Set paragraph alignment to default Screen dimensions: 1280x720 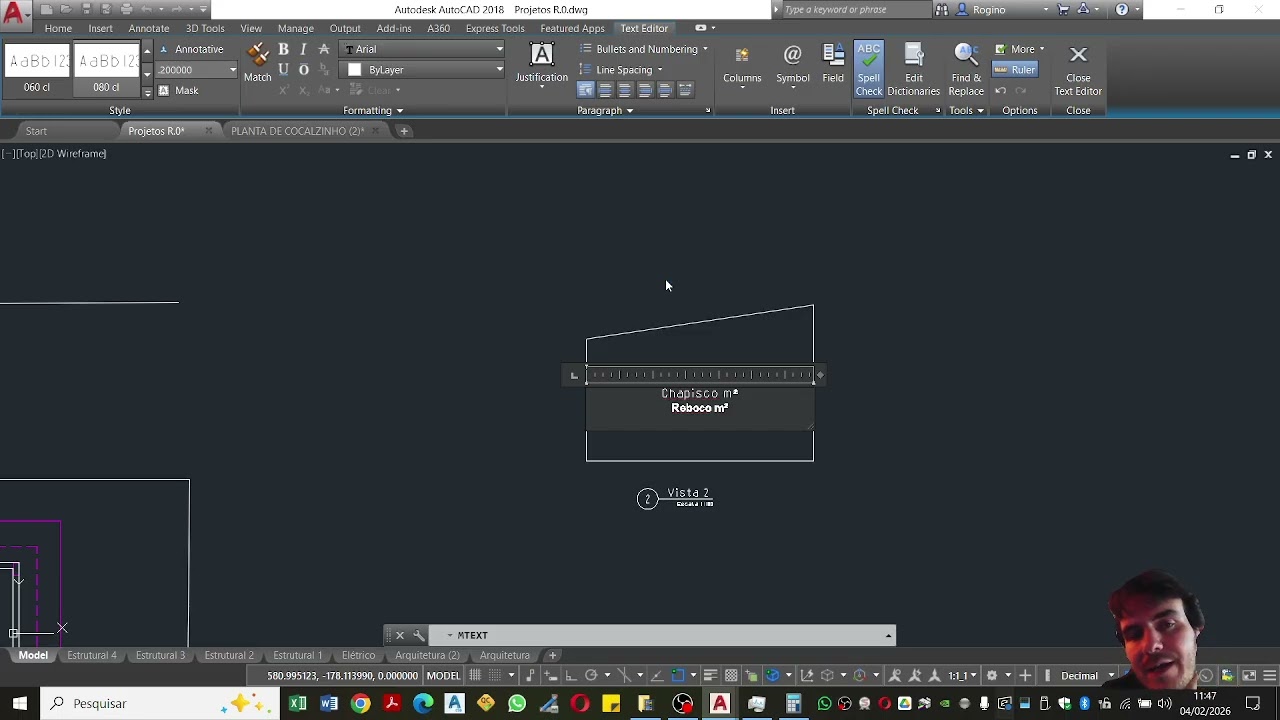[585, 90]
